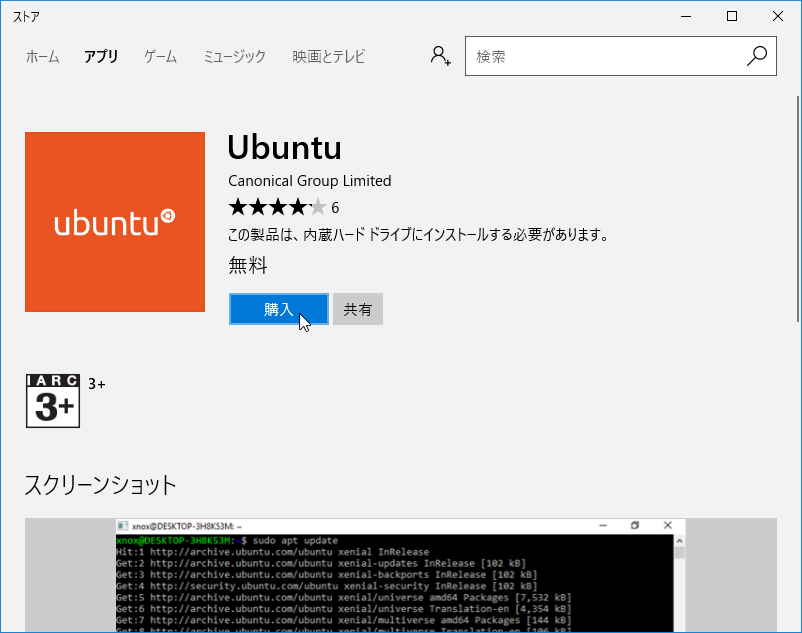This screenshot has height=633, width=802.
Task: Click the Ubuntu app title text
Action: click(x=284, y=148)
